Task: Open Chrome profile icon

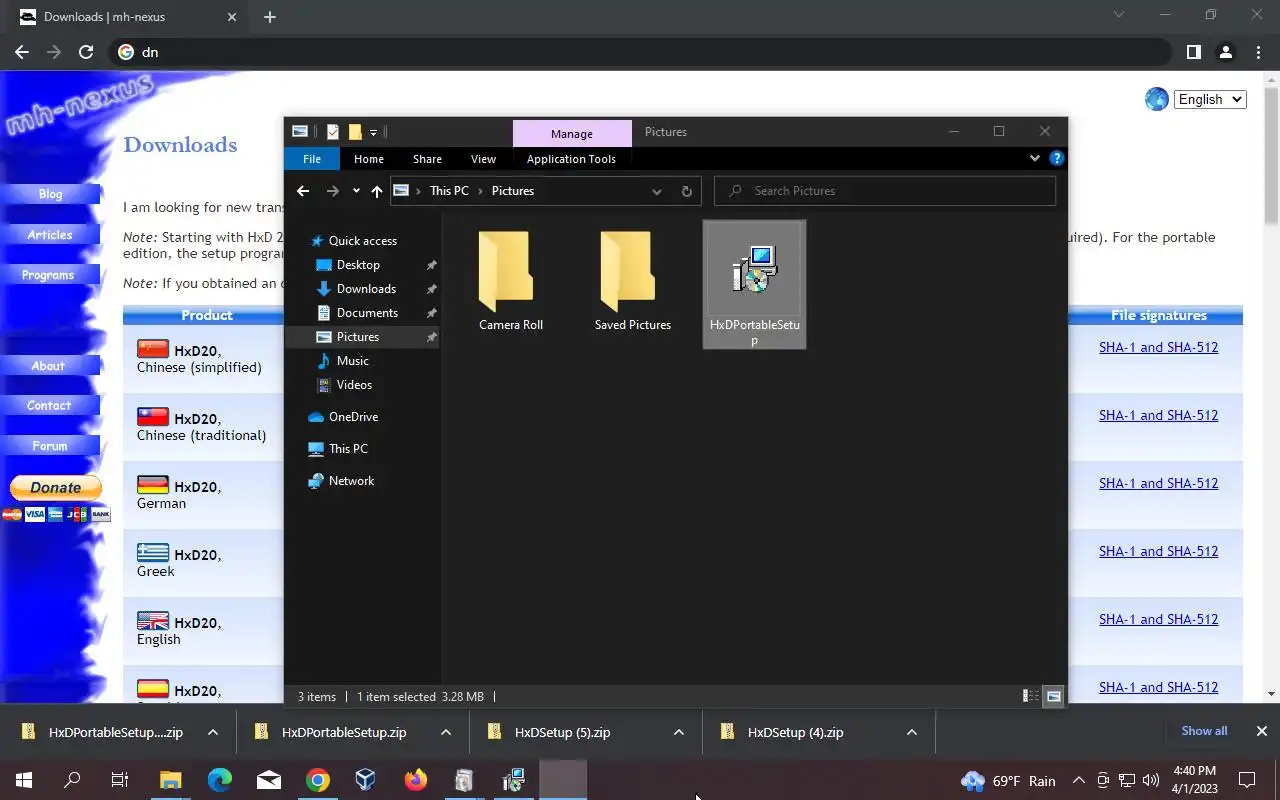Action: (x=1226, y=52)
